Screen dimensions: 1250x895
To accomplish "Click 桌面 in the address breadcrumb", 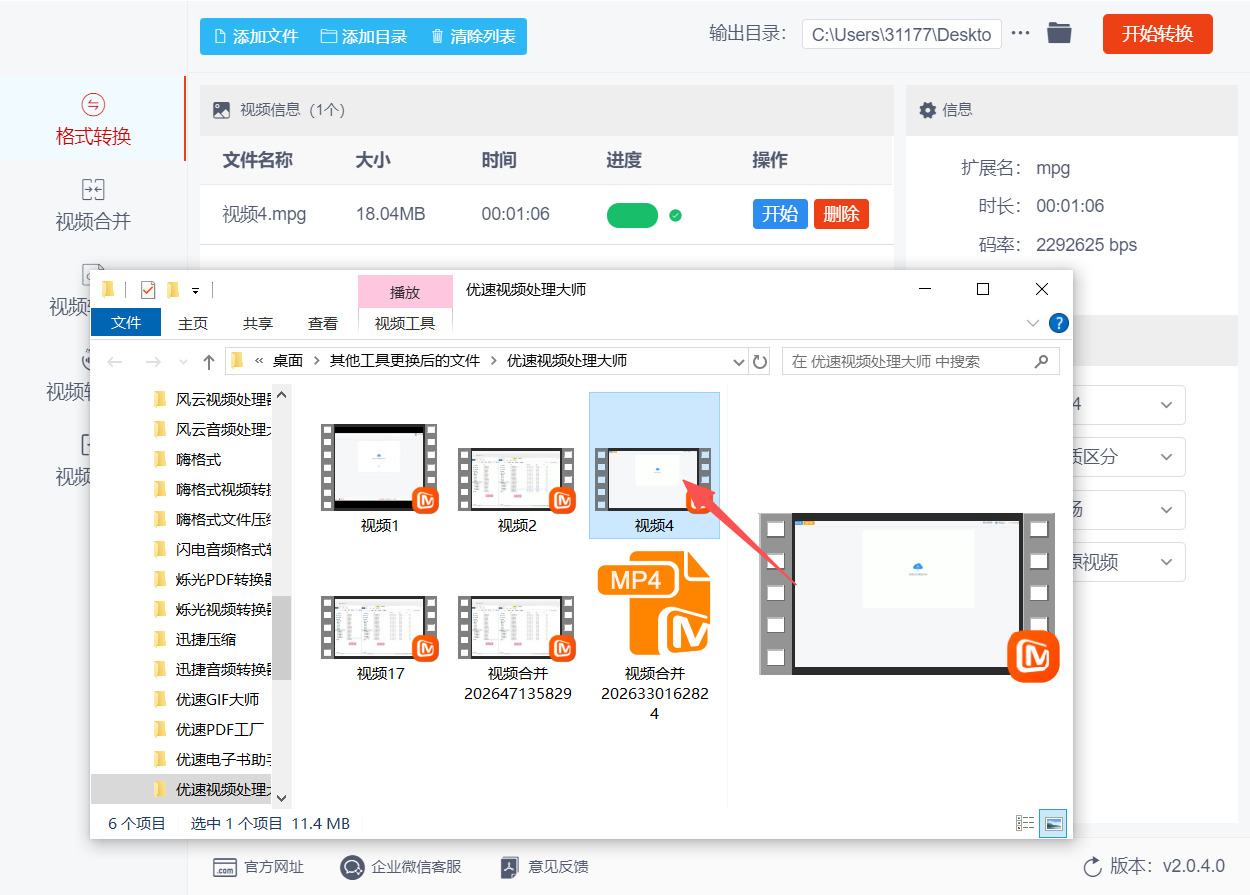I will click(x=288, y=361).
